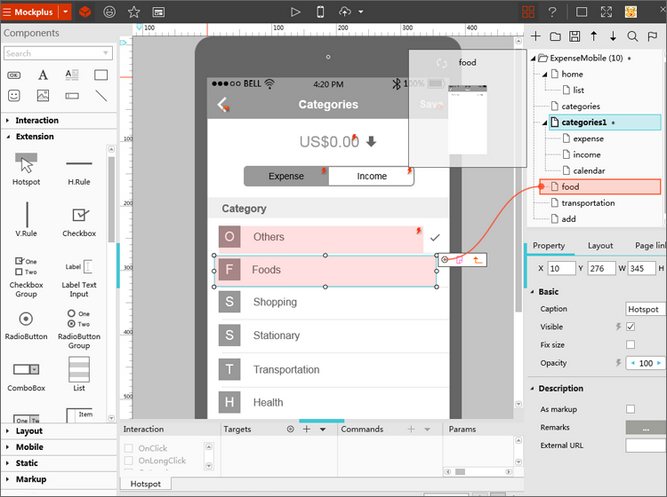This screenshot has height=497, width=667.
Task: Toggle the Fix size checkbox
Action: (x=630, y=345)
